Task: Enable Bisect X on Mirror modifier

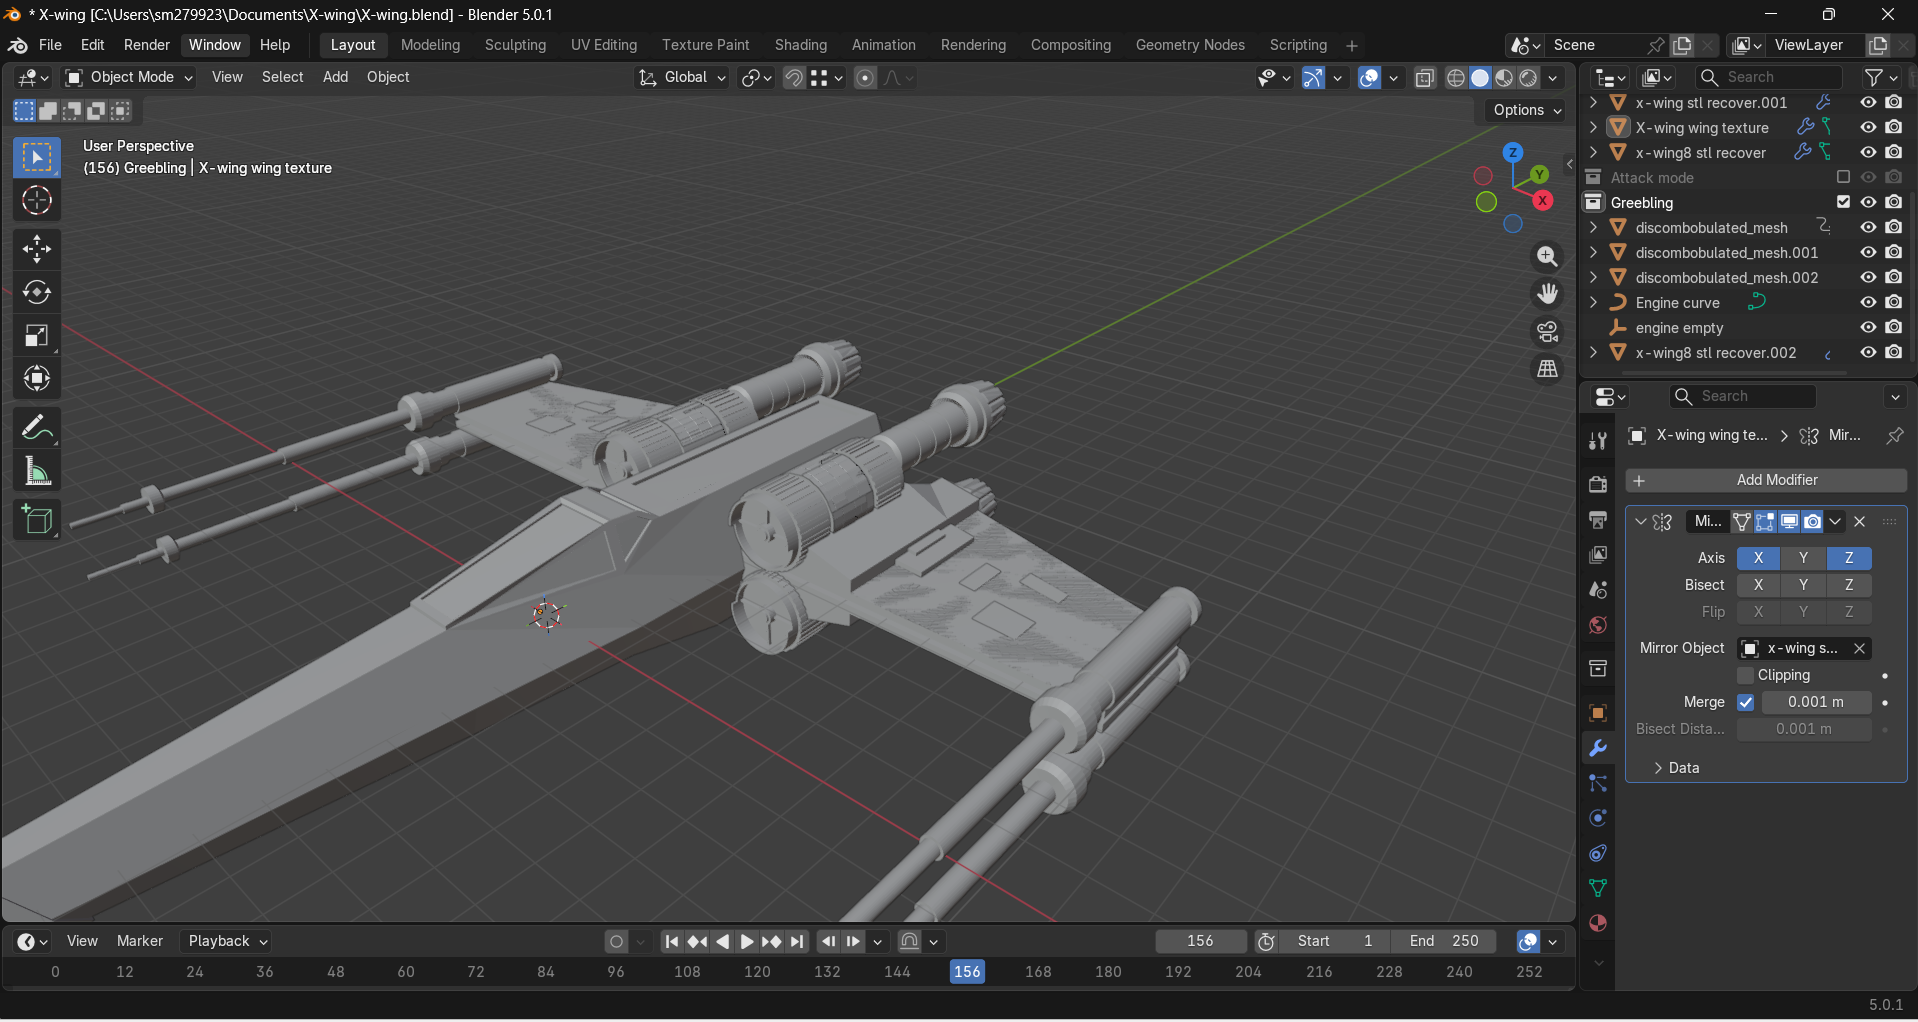Action: (1758, 585)
